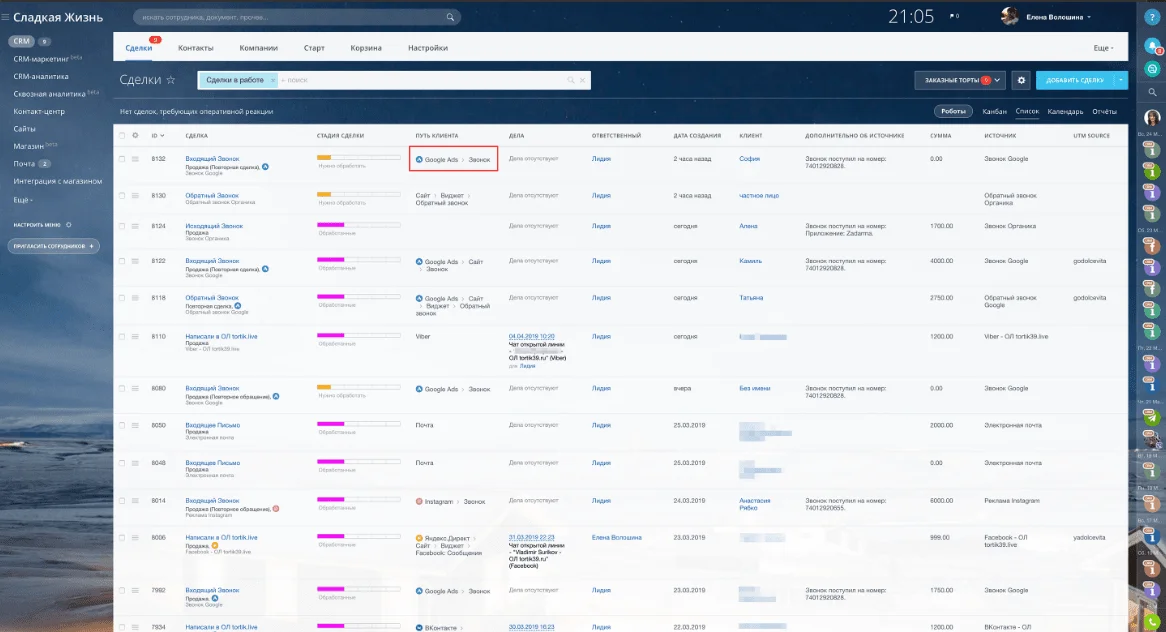Select the checkbox for deal 8124
The width and height of the screenshot is (1166, 632).
pos(122,226)
